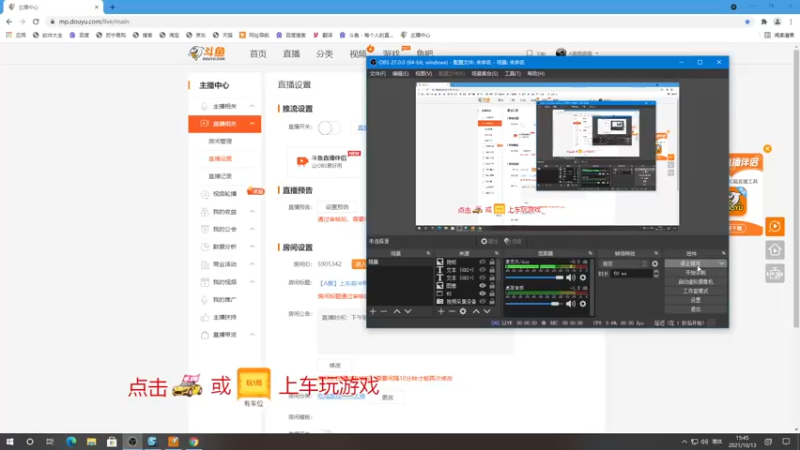
Task: Click orange play icon on Douyu right sidebar
Action: pyautogui.click(x=774, y=227)
